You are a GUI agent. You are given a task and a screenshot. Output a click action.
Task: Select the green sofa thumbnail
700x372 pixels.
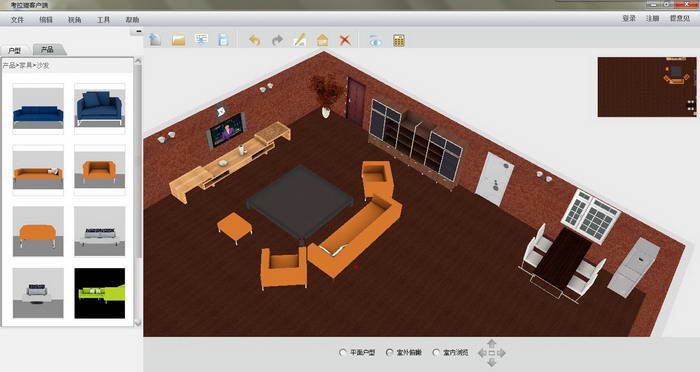coord(100,293)
